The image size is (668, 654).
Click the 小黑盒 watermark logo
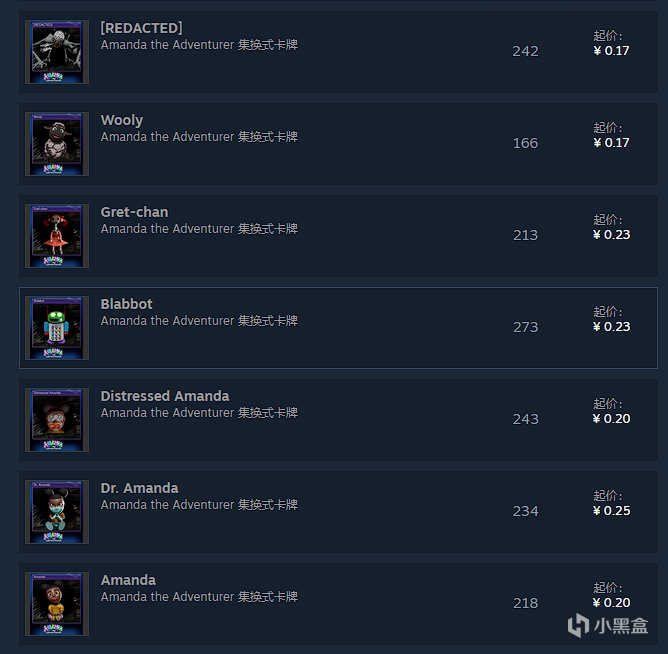pos(608,625)
